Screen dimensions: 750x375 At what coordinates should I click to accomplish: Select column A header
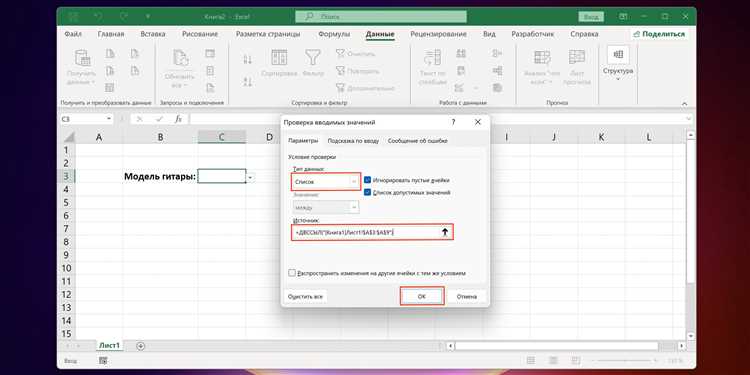click(x=99, y=137)
